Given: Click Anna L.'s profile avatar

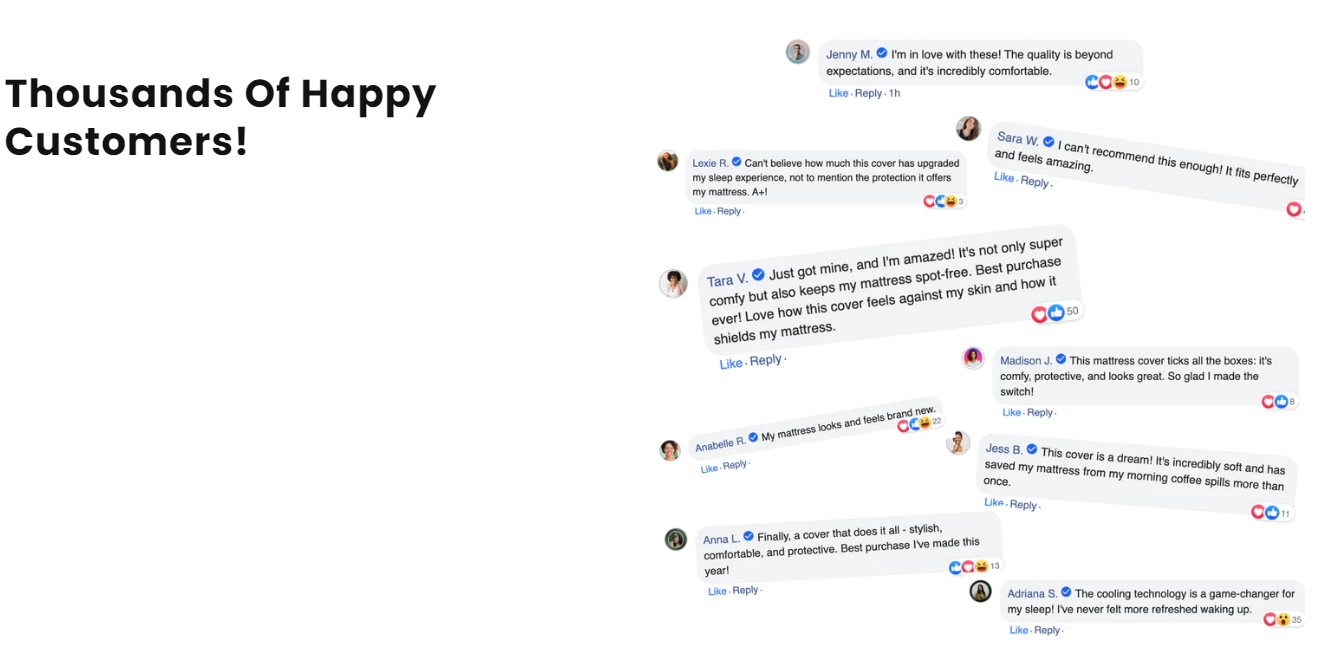Looking at the screenshot, I should point(676,539).
